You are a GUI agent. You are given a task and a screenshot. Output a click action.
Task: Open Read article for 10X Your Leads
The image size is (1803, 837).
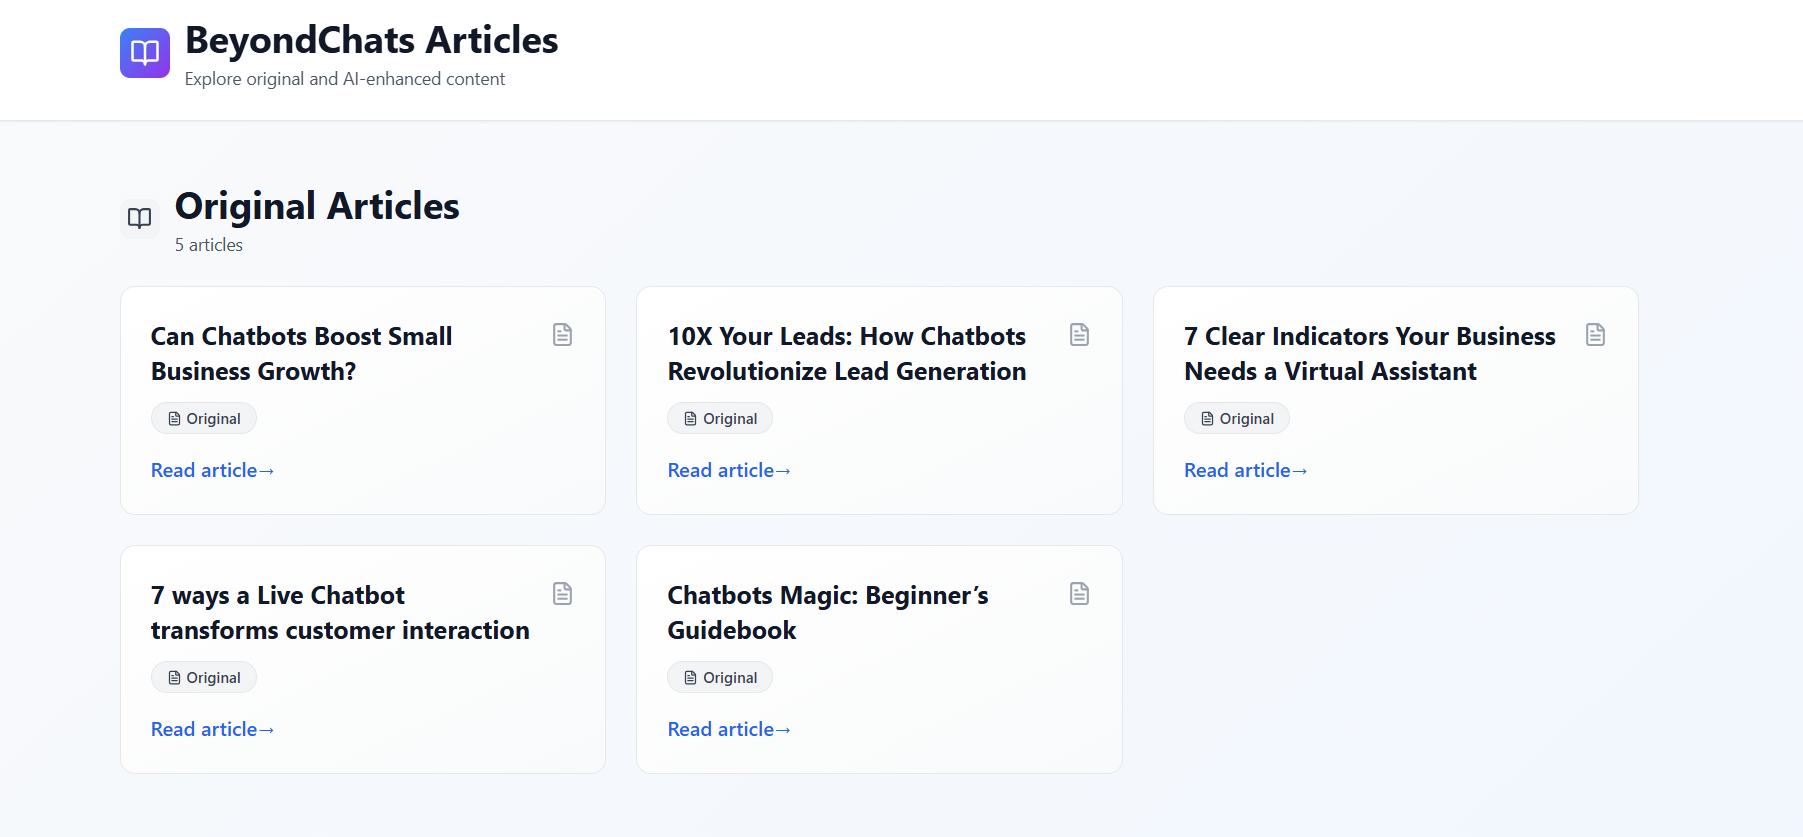click(728, 470)
